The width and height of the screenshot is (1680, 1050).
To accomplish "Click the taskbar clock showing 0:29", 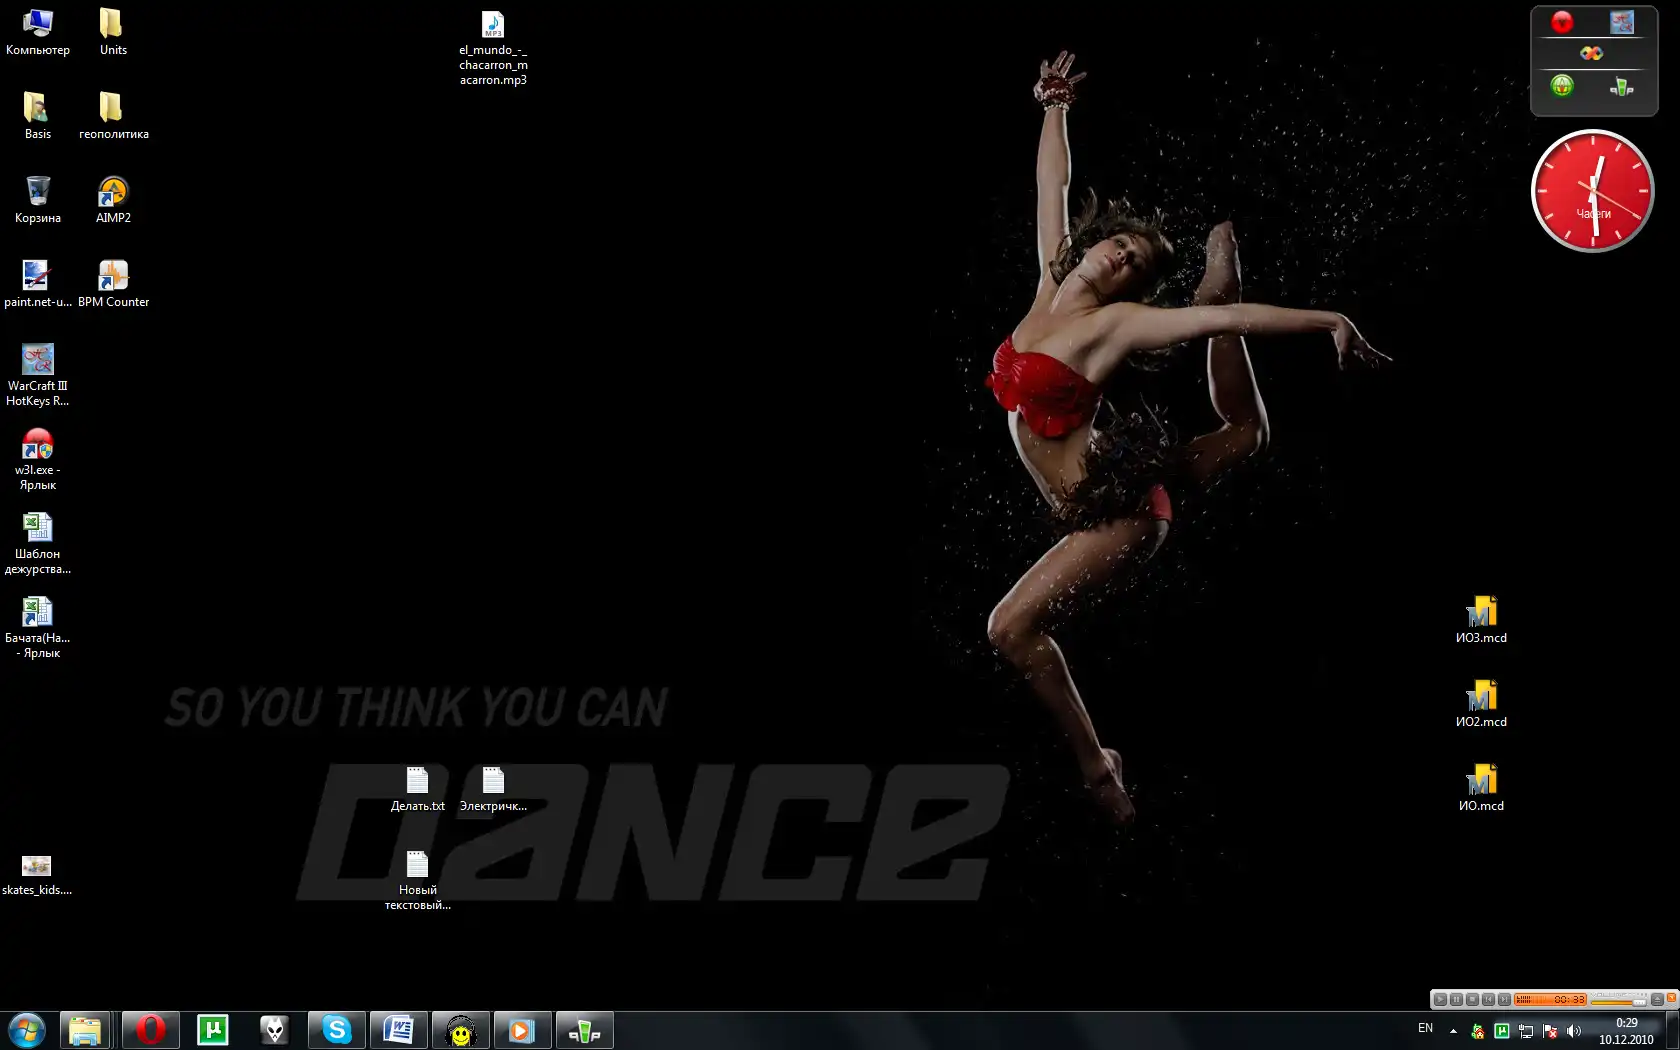I will pyautogui.click(x=1626, y=1030).
